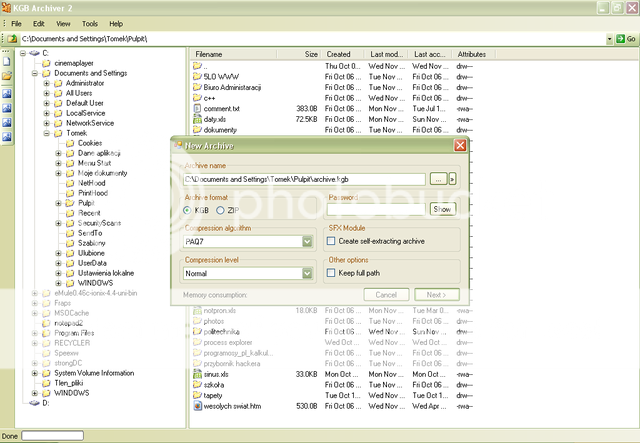Open the View menu
640x443 pixels.
click(63, 24)
